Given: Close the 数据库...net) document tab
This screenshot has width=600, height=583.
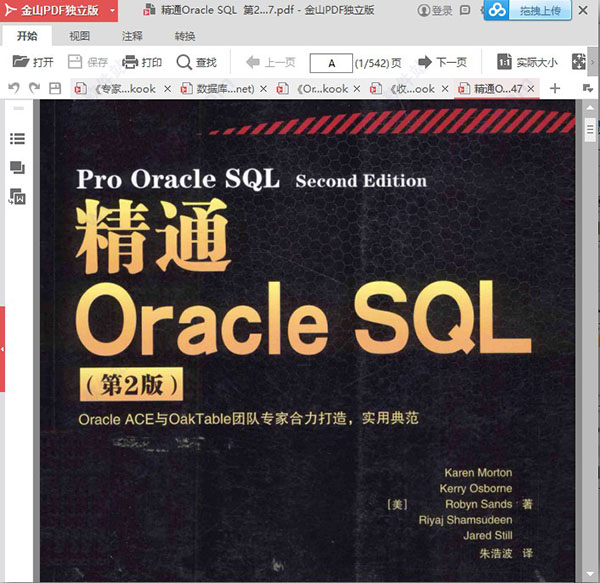Looking at the screenshot, I should pos(263,89).
